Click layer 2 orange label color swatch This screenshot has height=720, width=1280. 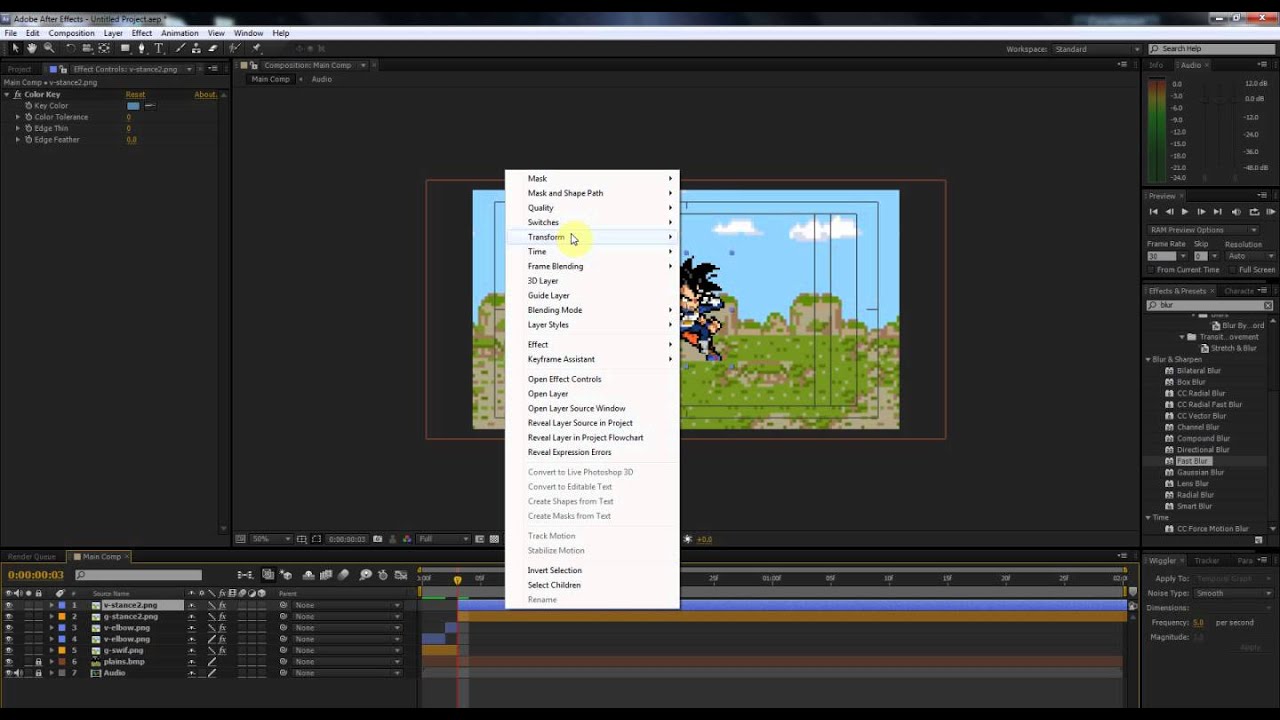62,616
